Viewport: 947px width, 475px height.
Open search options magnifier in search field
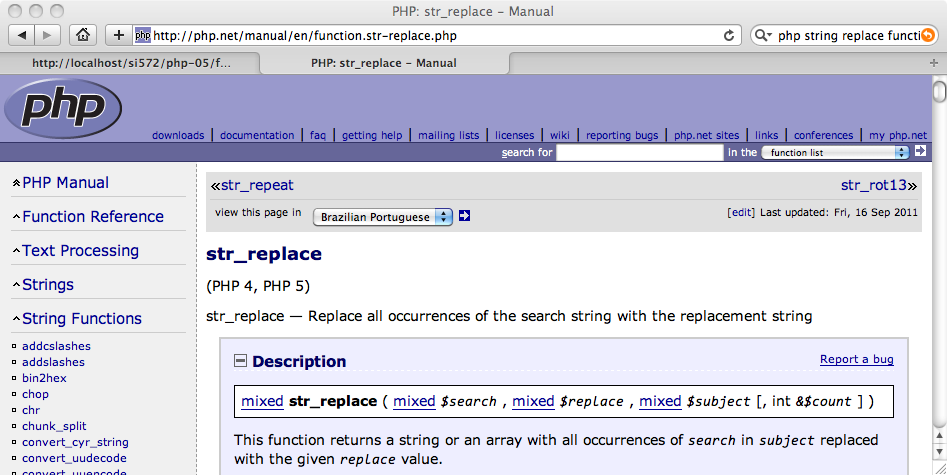click(763, 36)
